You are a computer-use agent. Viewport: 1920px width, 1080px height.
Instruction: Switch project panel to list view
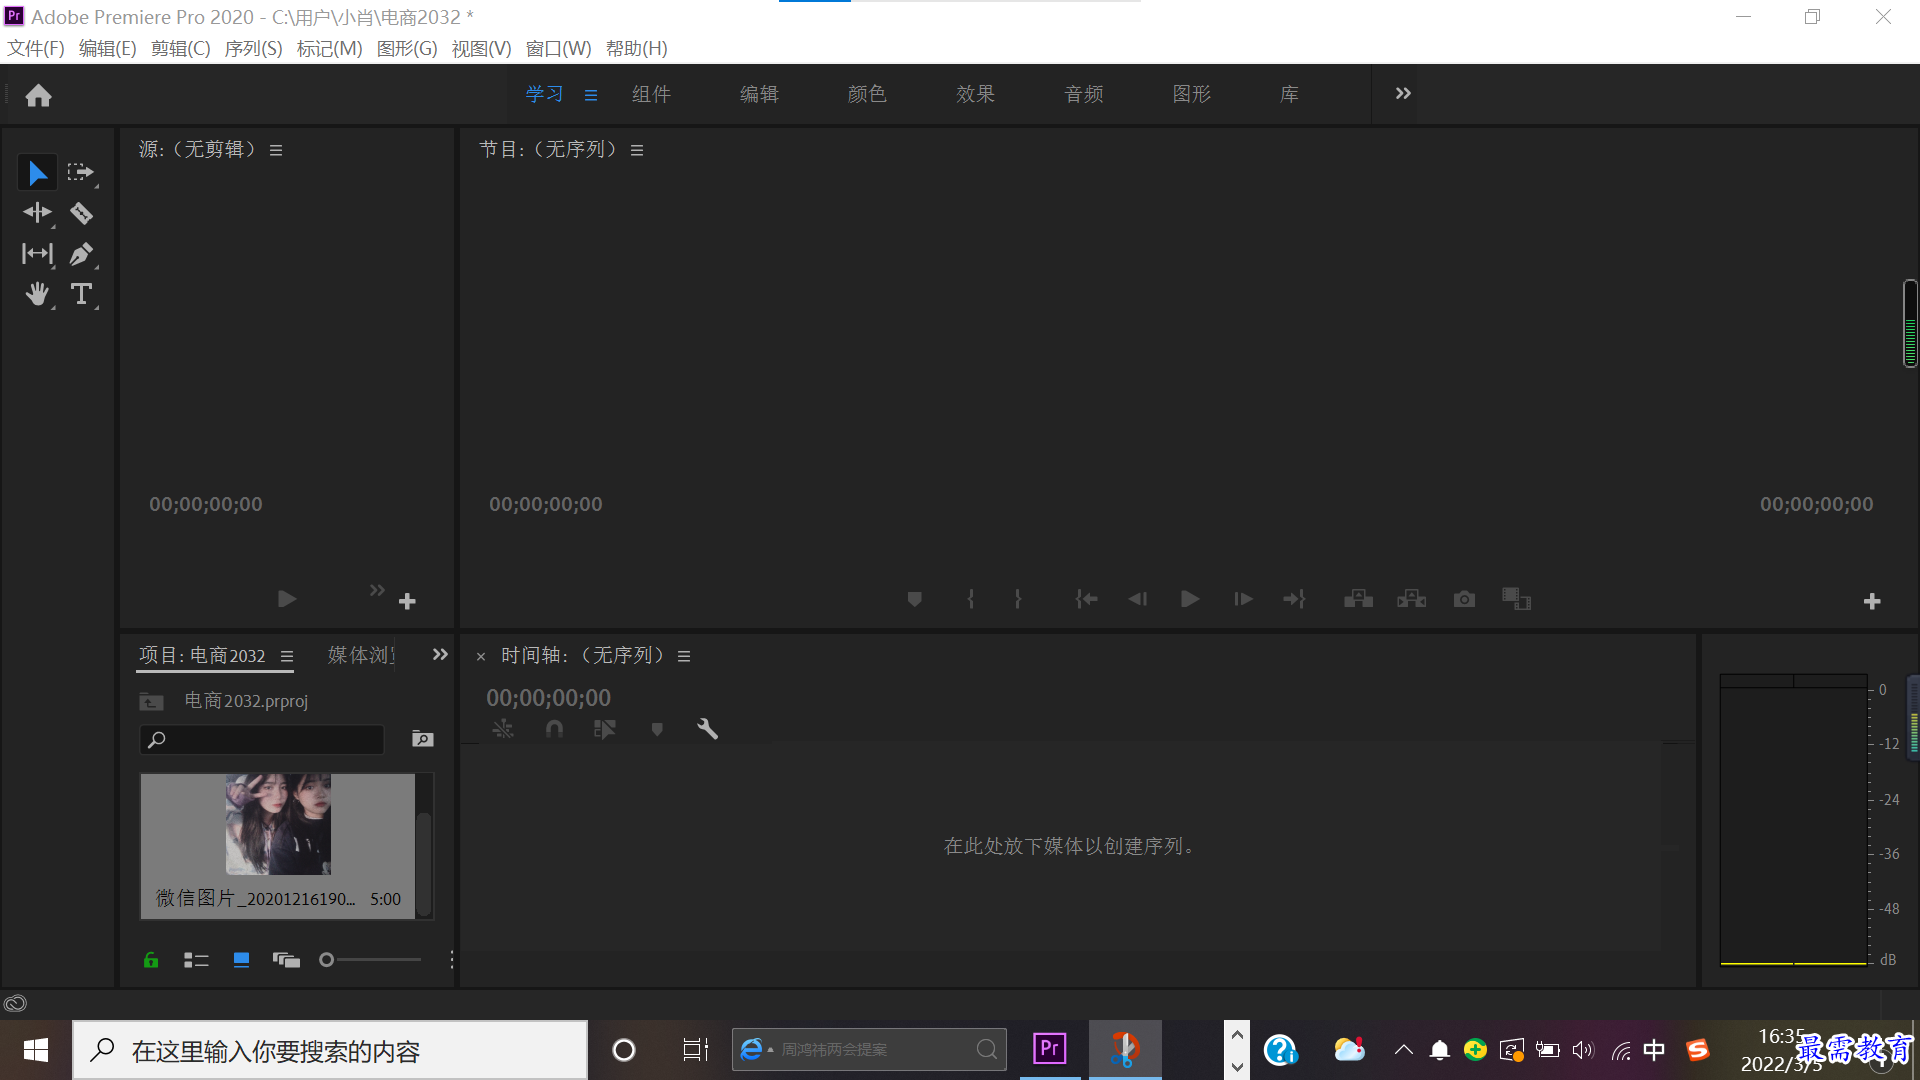click(x=196, y=960)
